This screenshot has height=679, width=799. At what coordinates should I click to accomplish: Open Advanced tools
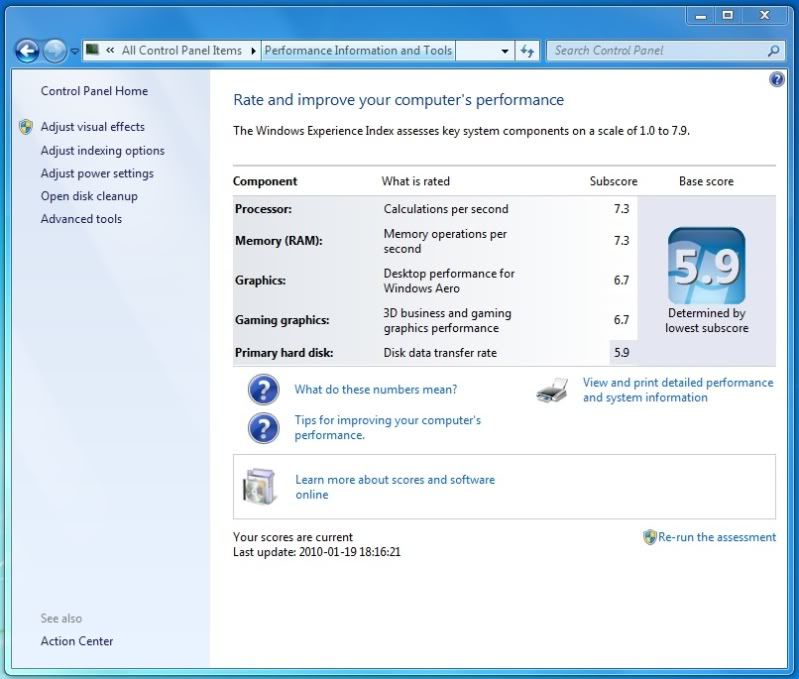[81, 219]
